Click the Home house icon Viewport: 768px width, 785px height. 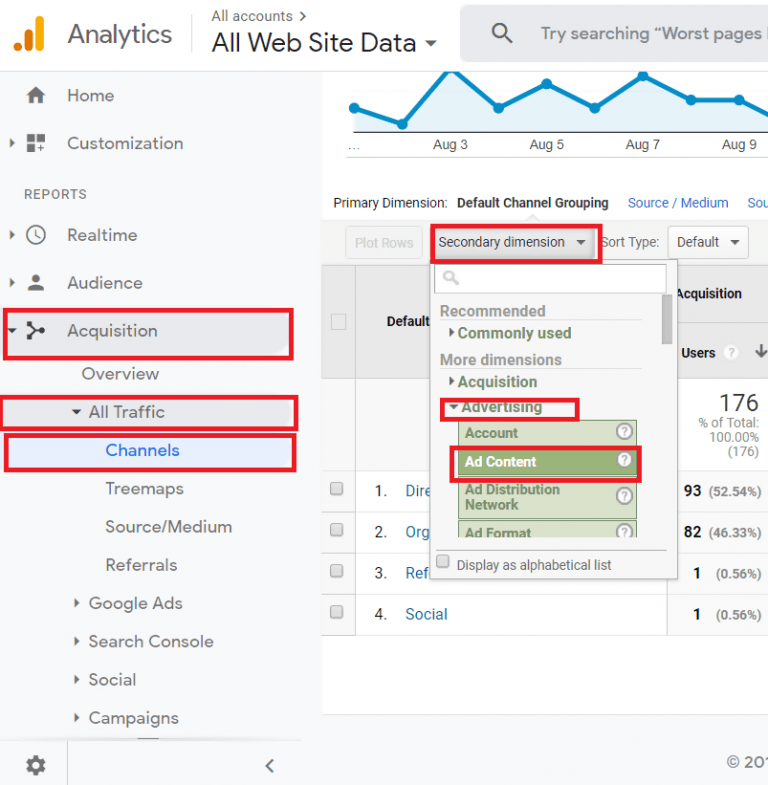[x=36, y=96]
